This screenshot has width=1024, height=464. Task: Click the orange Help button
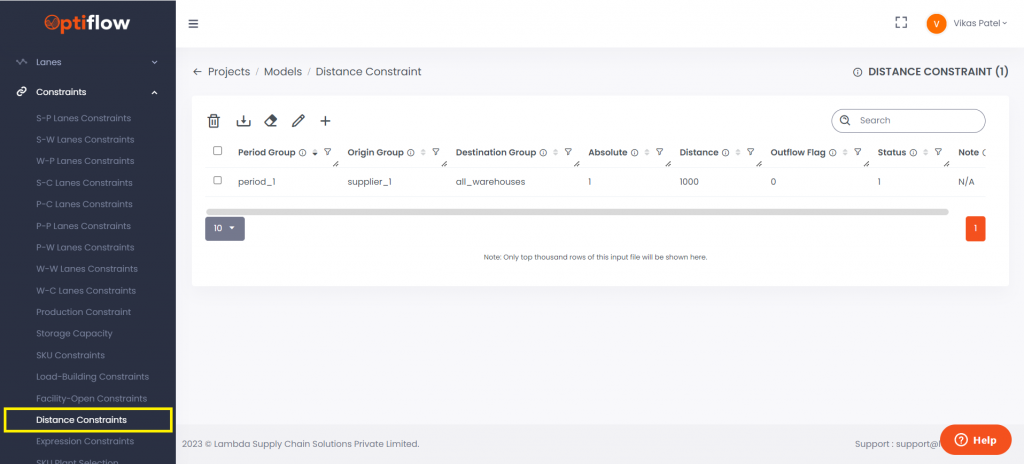click(x=975, y=440)
